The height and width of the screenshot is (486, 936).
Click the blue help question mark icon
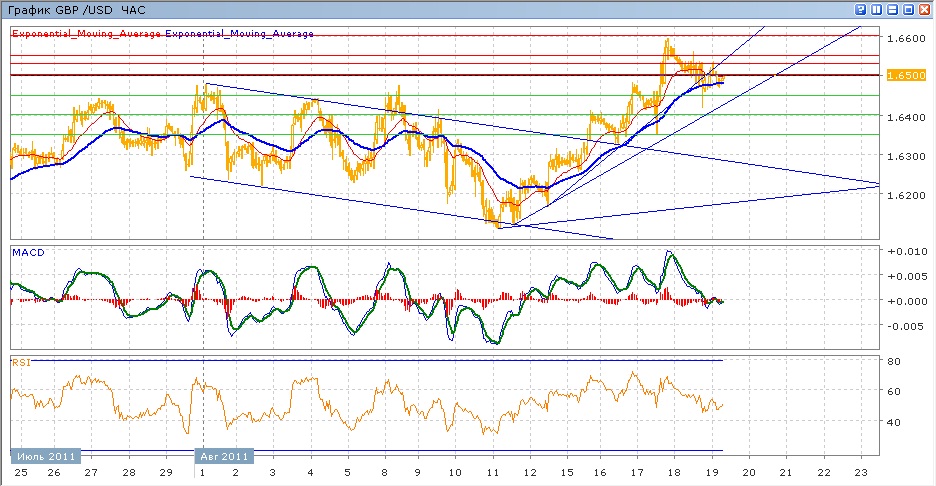[x=861, y=9]
